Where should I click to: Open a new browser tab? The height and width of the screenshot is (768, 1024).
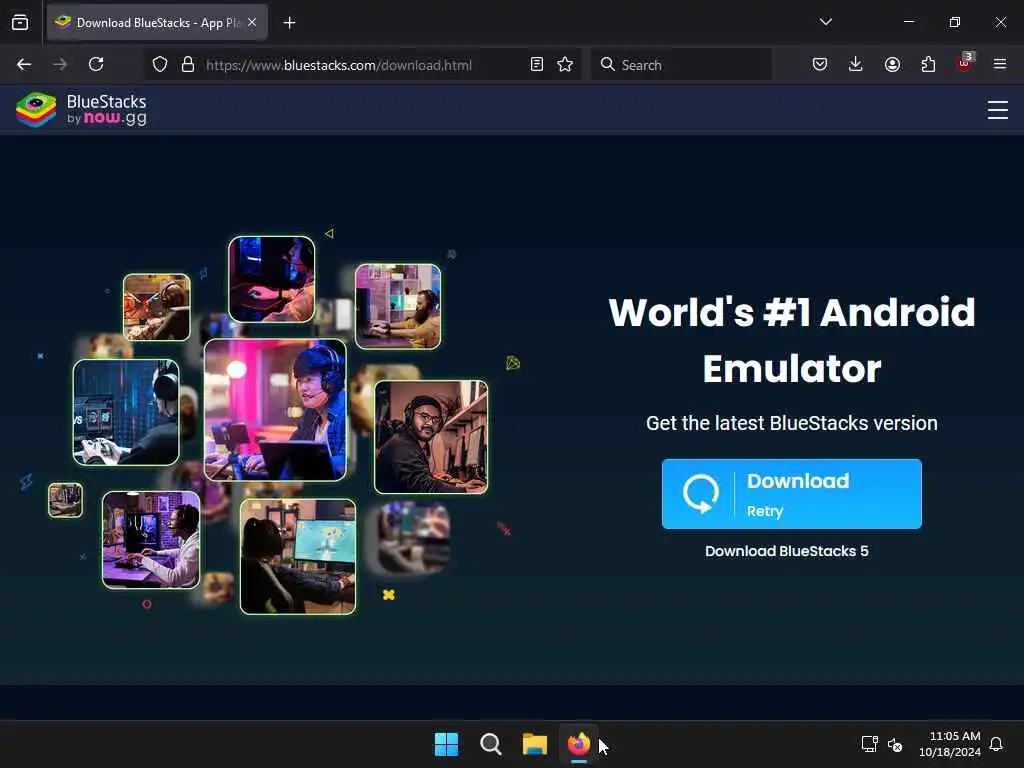click(289, 23)
